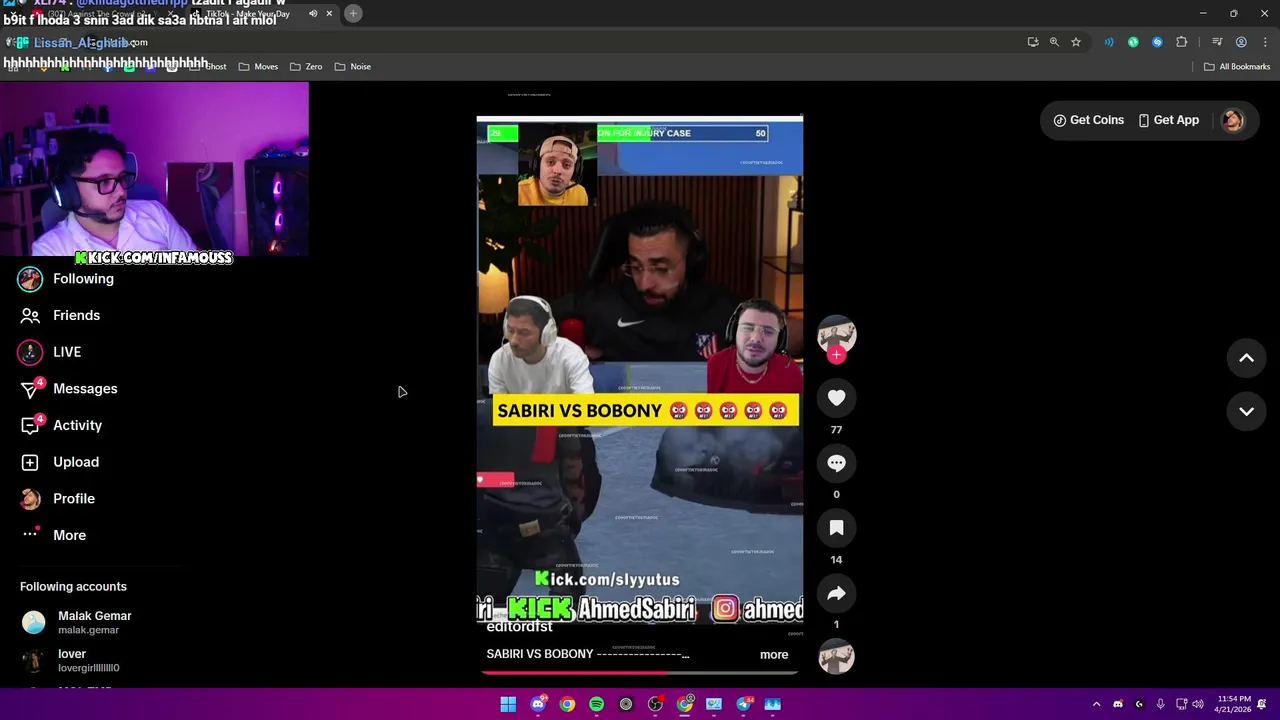
Task: Open Telegram from the taskbar
Action: click(x=743, y=704)
